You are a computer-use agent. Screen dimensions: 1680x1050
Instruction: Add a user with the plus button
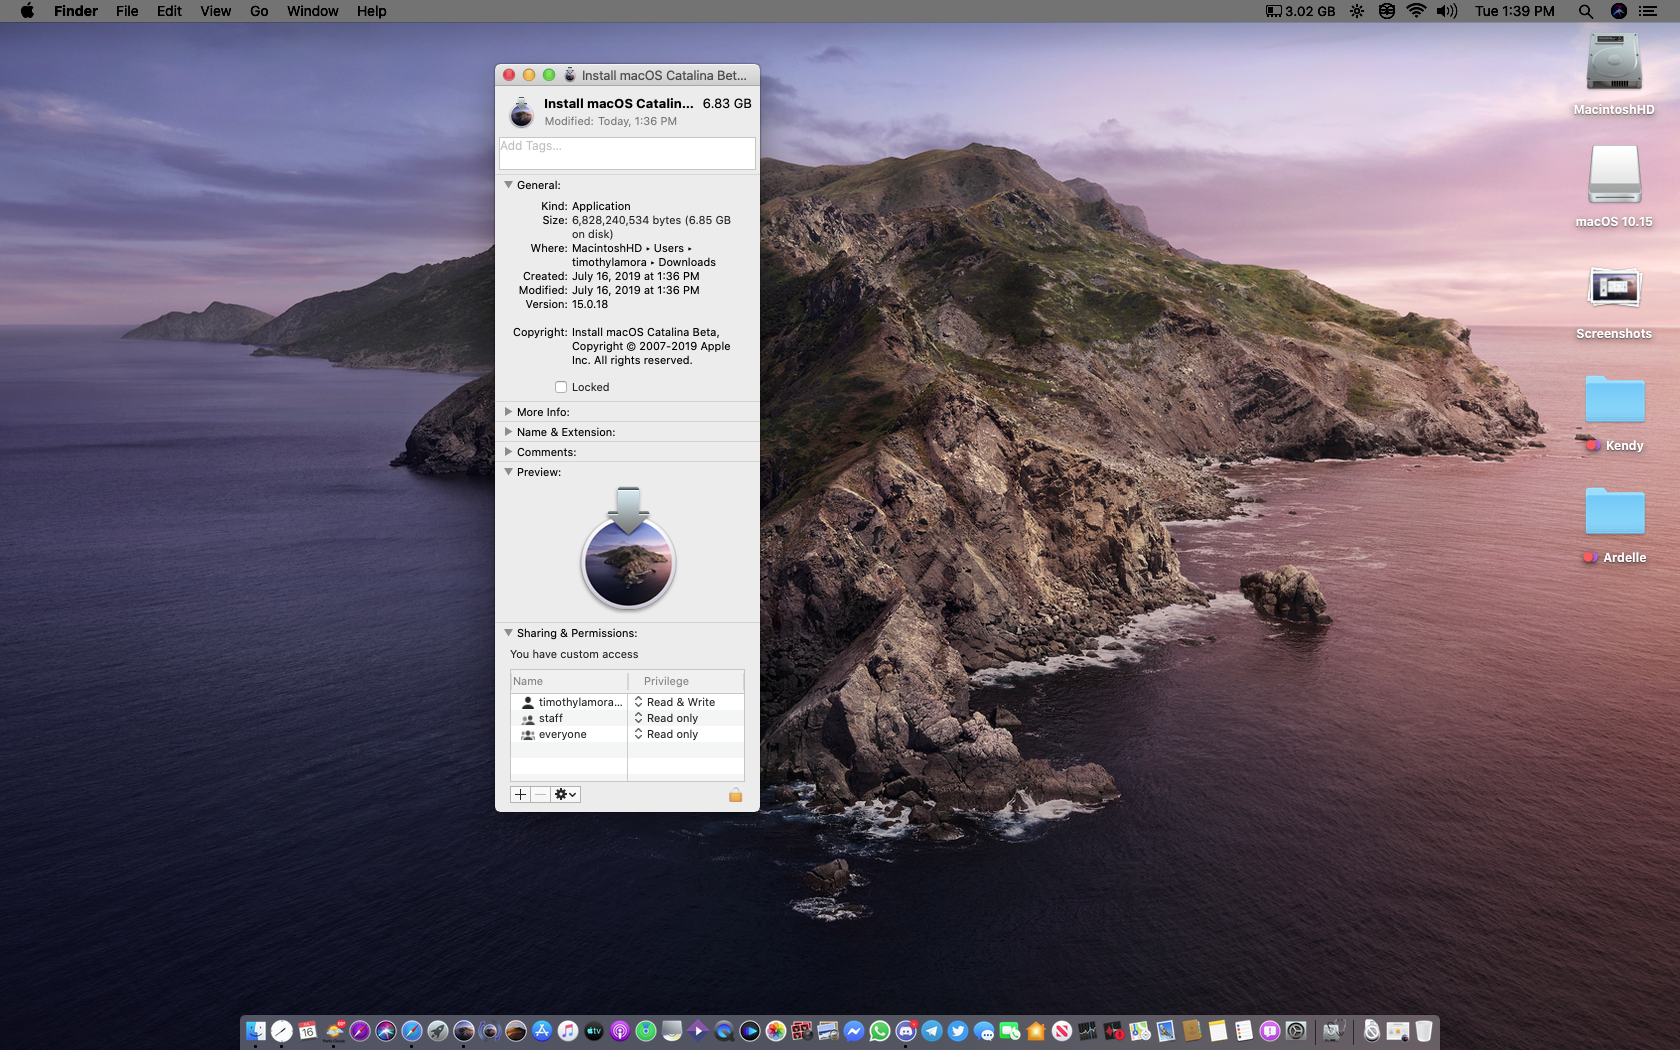pos(520,794)
